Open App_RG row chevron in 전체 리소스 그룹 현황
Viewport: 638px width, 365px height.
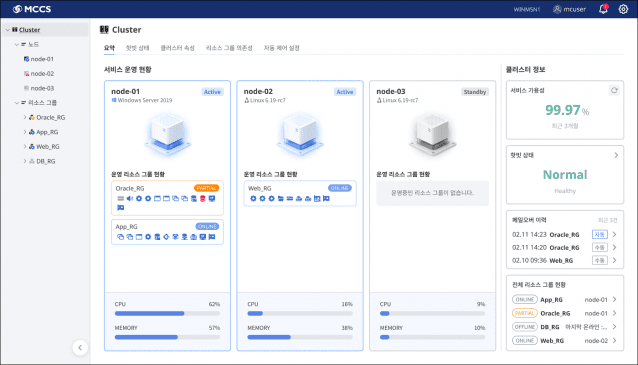[614, 299]
